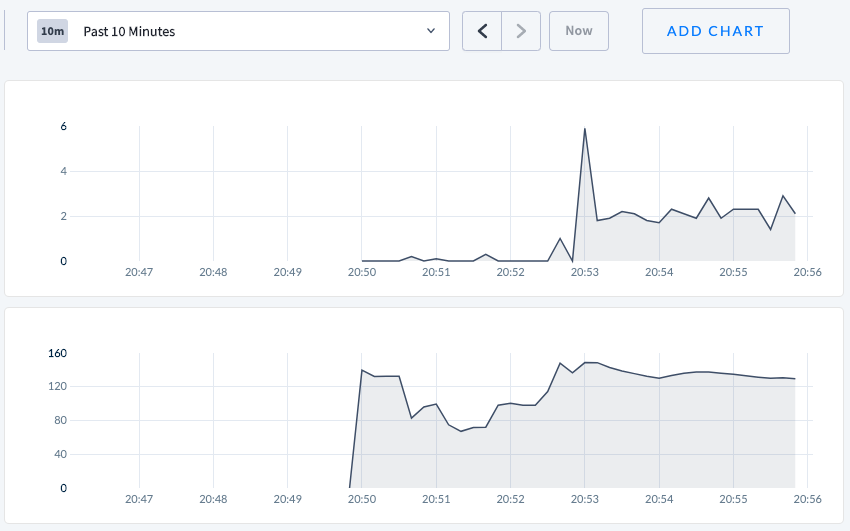Click the 2 value on top chart y-axis
This screenshot has width=850, height=531.
coord(63,216)
